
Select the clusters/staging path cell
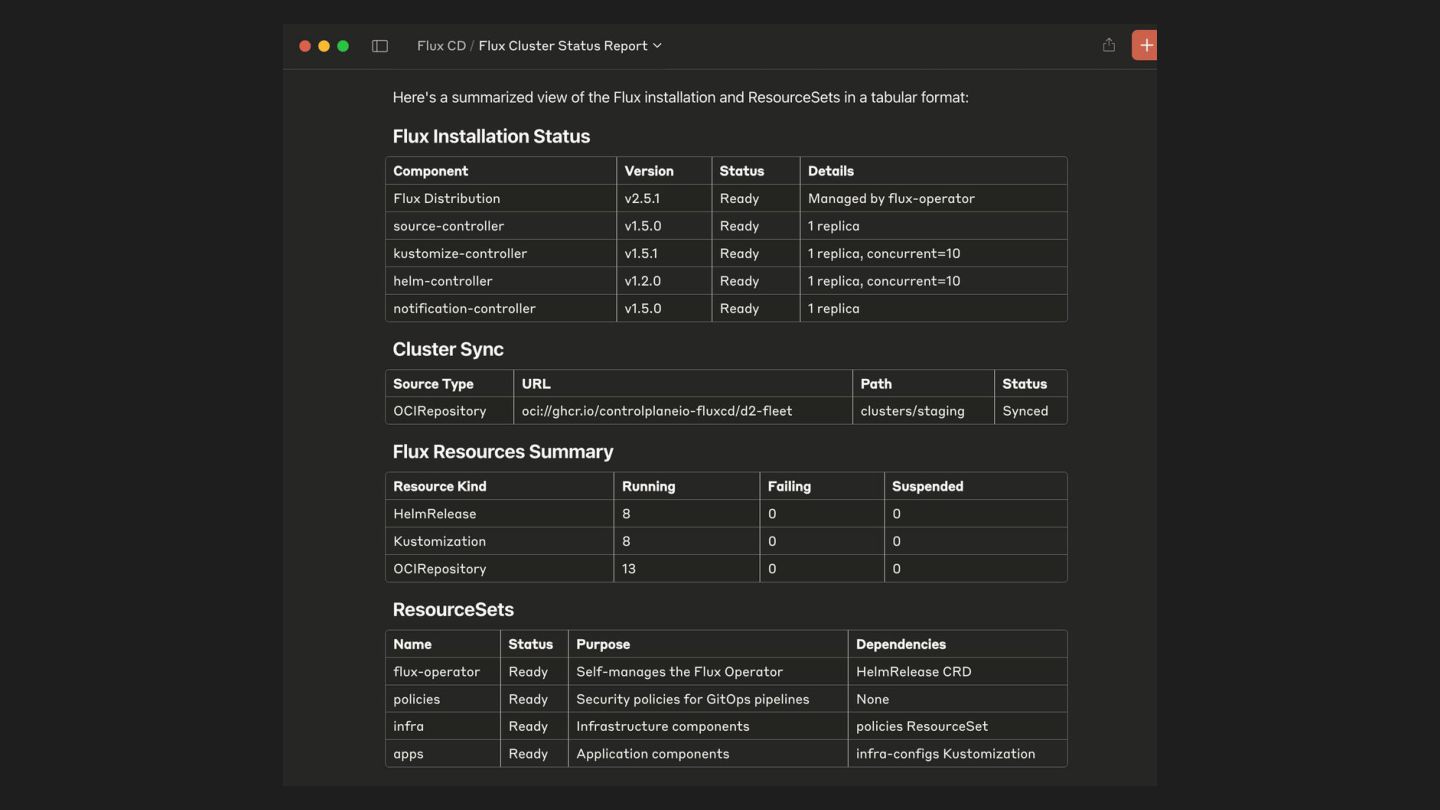click(x=912, y=411)
